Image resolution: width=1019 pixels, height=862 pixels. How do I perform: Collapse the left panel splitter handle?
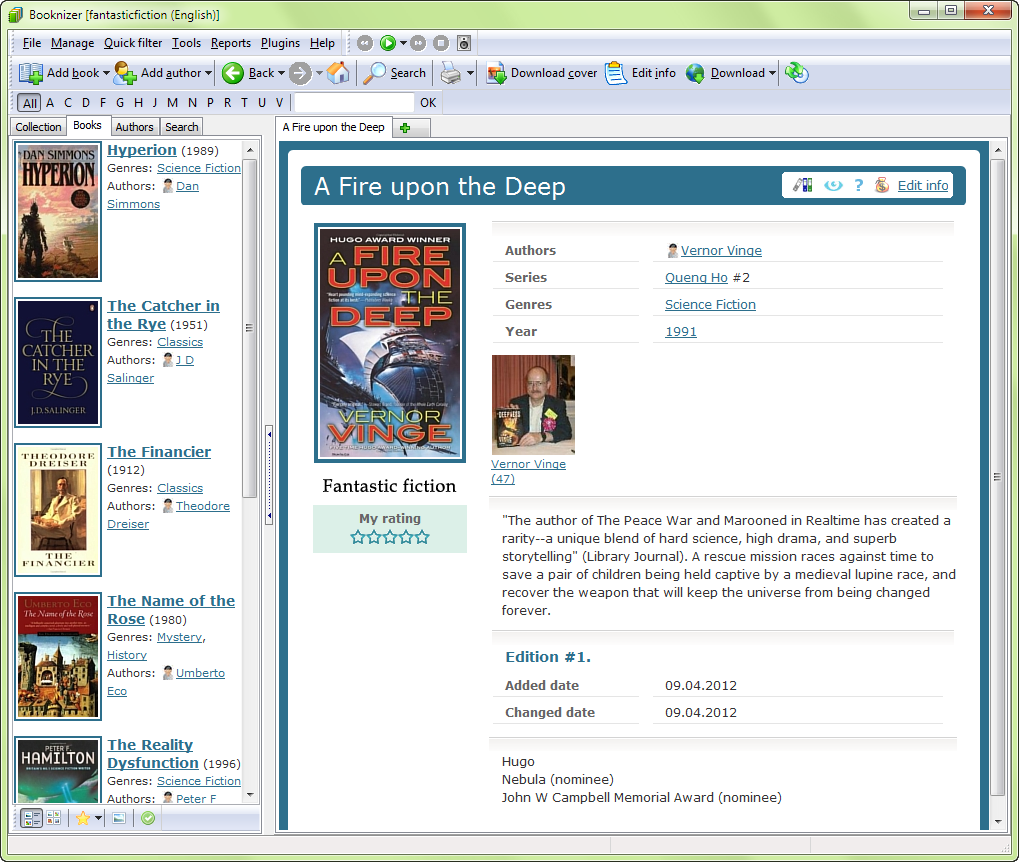click(x=269, y=475)
